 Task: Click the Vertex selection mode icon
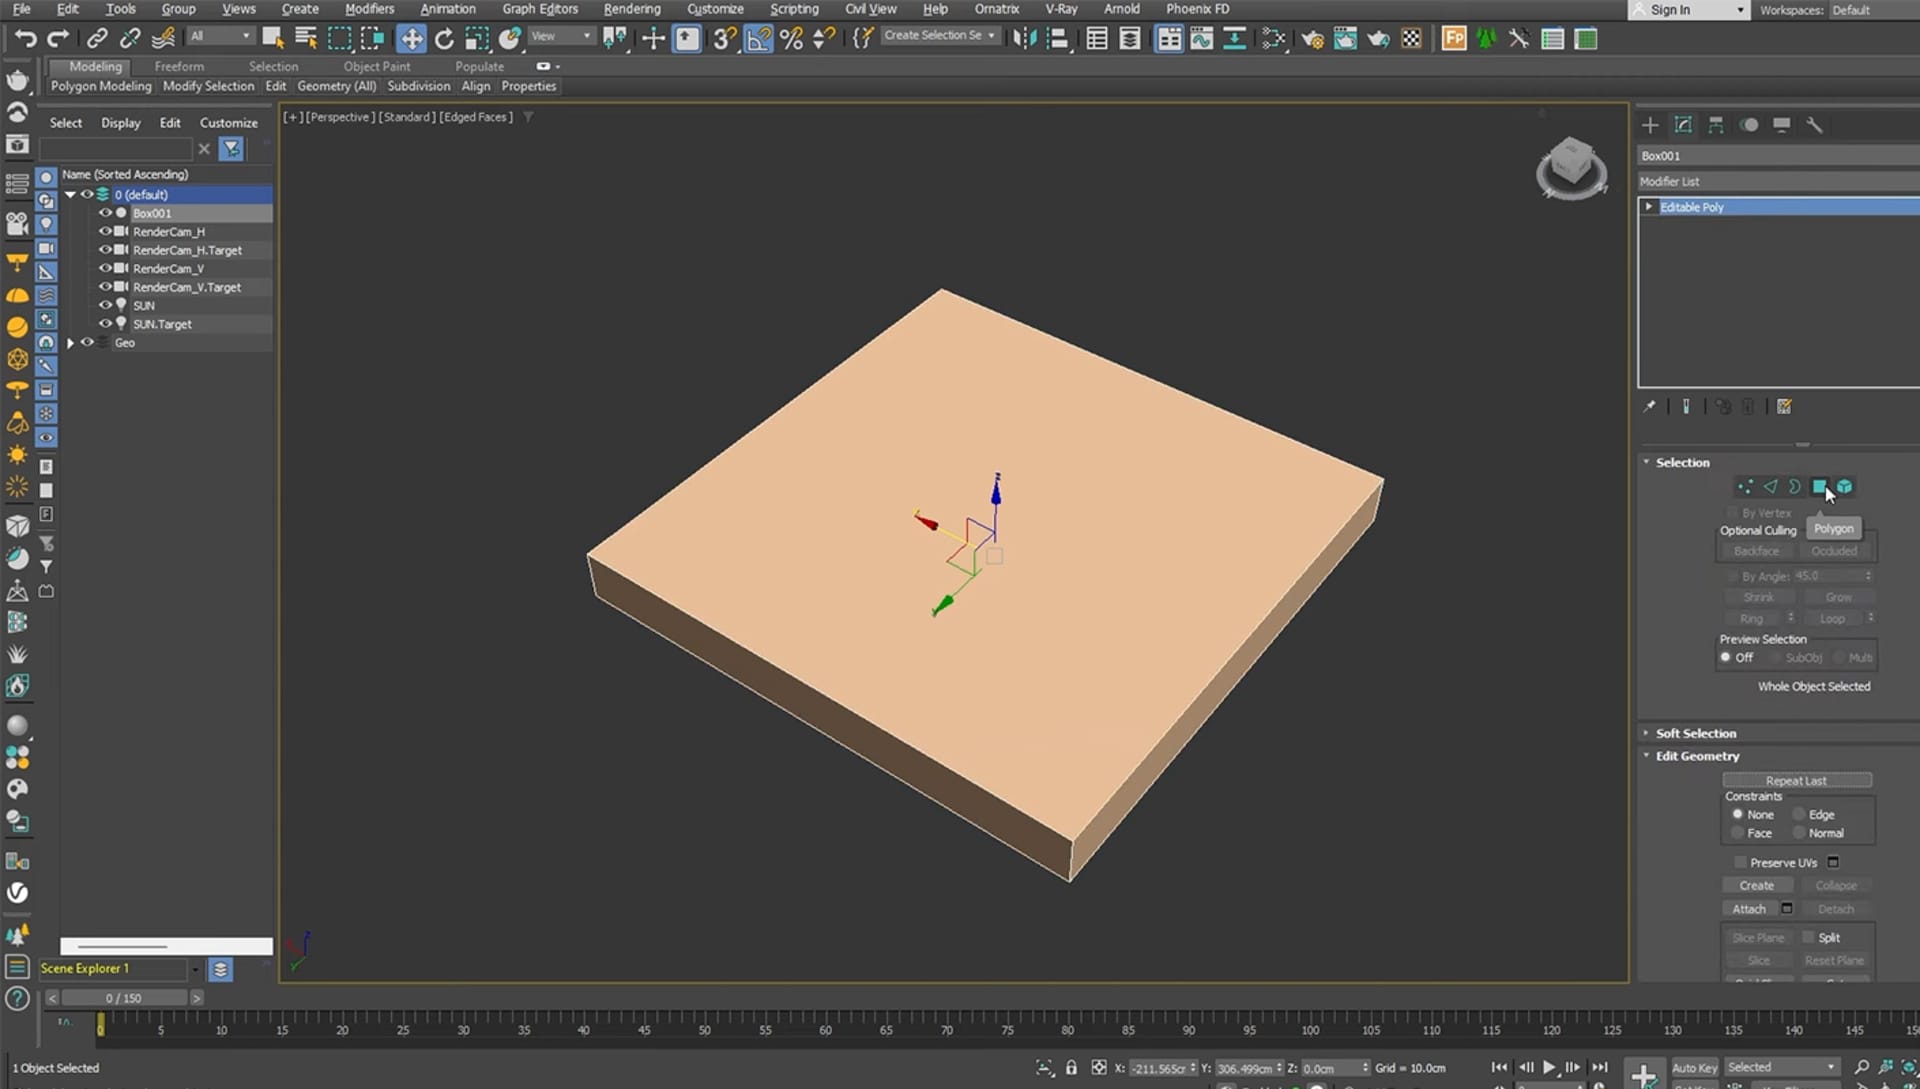coord(1743,486)
